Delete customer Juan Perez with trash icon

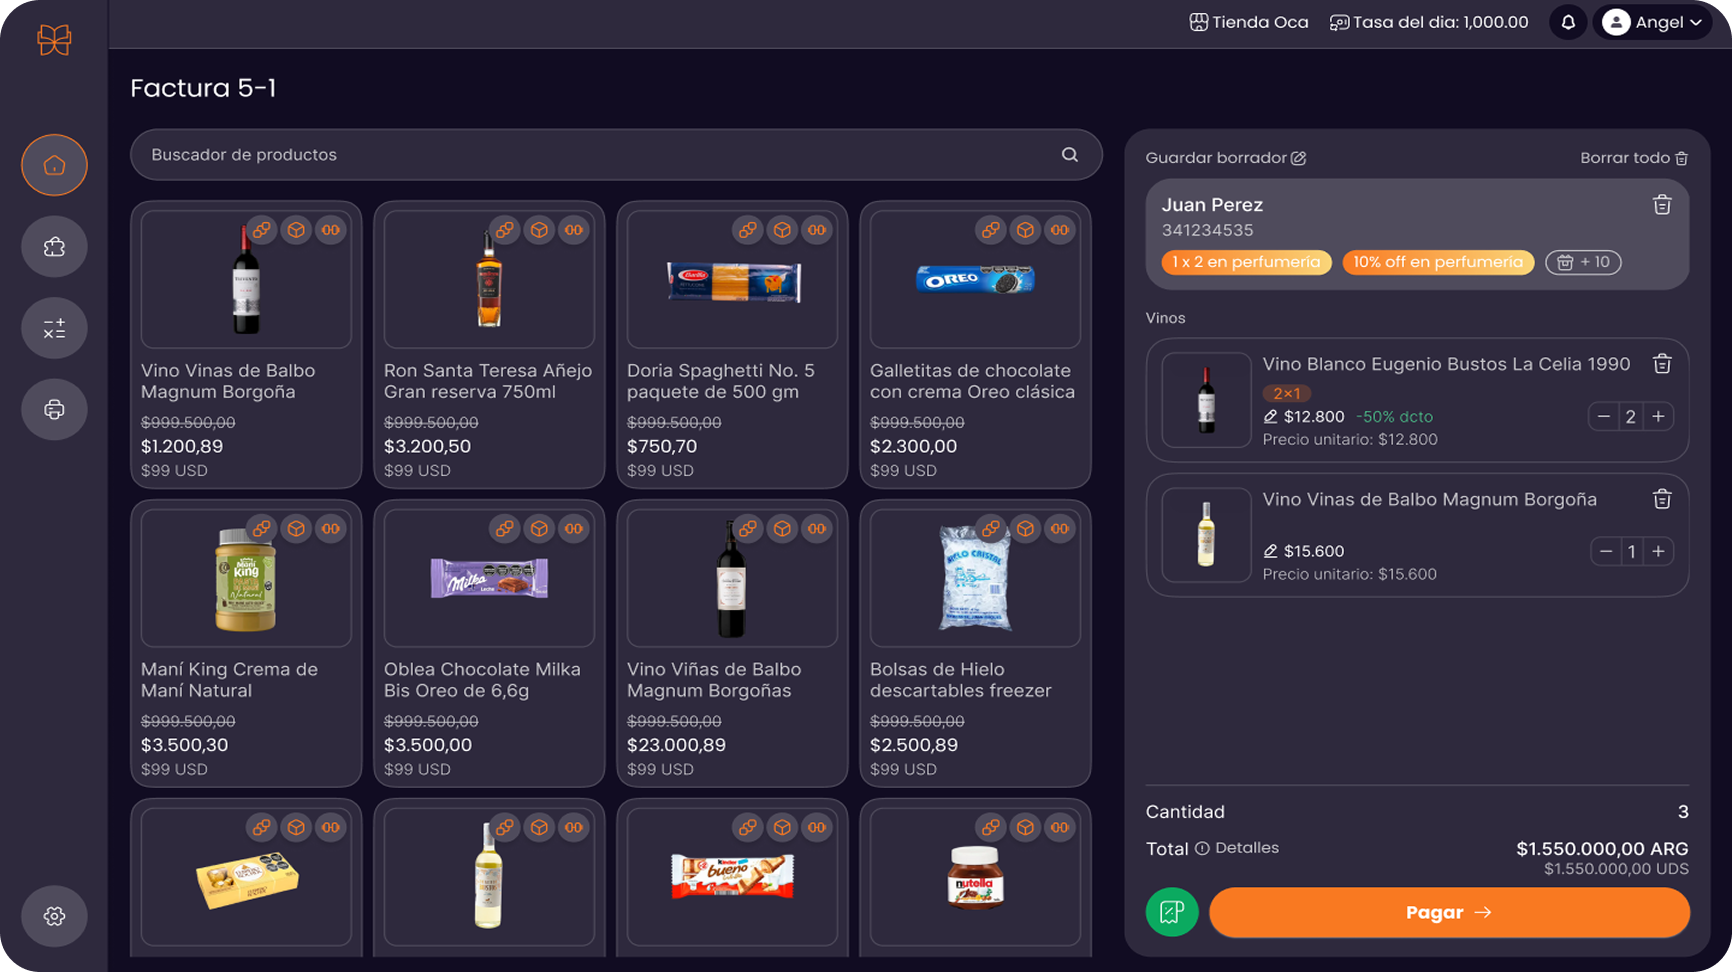coord(1662,205)
